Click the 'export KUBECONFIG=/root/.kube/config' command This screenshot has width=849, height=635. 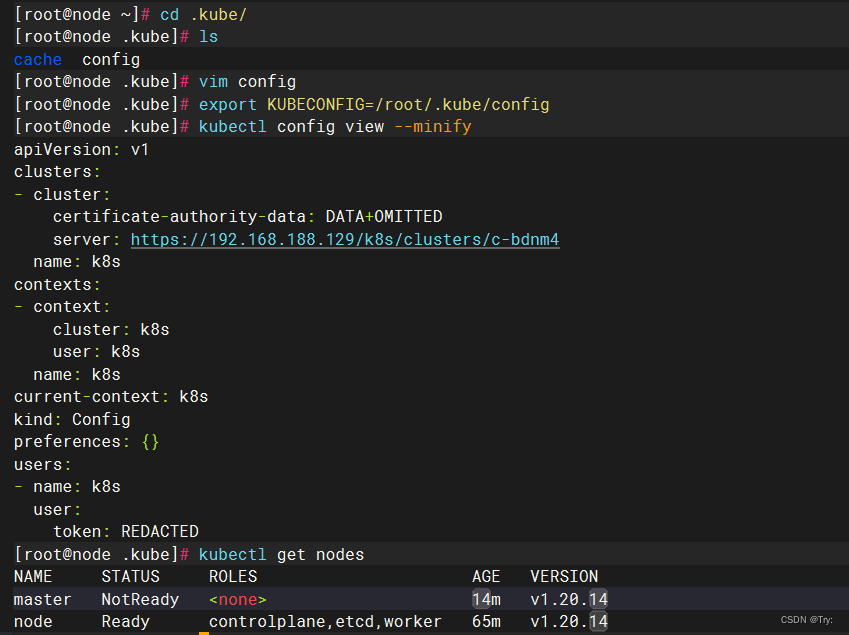375,104
